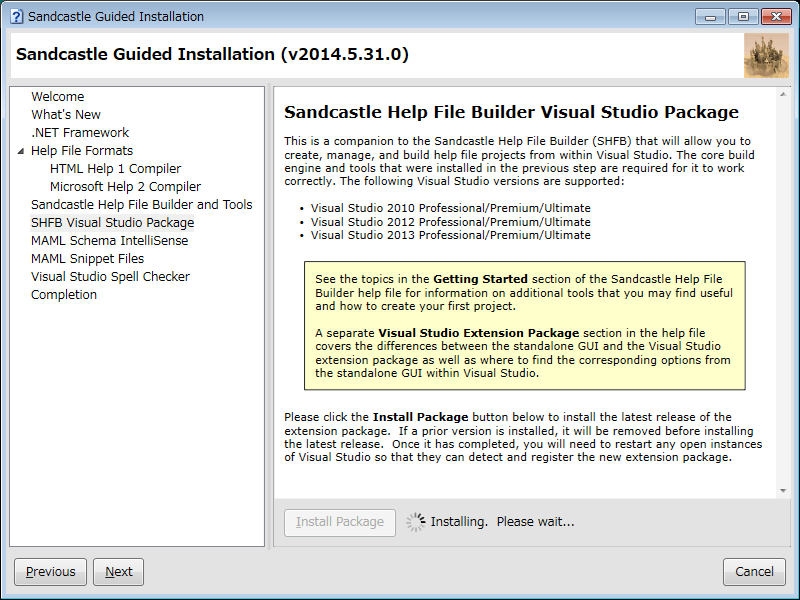Click the Visual Studio 2013 Professional/Premium/Ultimate bullet
This screenshot has height=600, width=800.
pos(451,235)
